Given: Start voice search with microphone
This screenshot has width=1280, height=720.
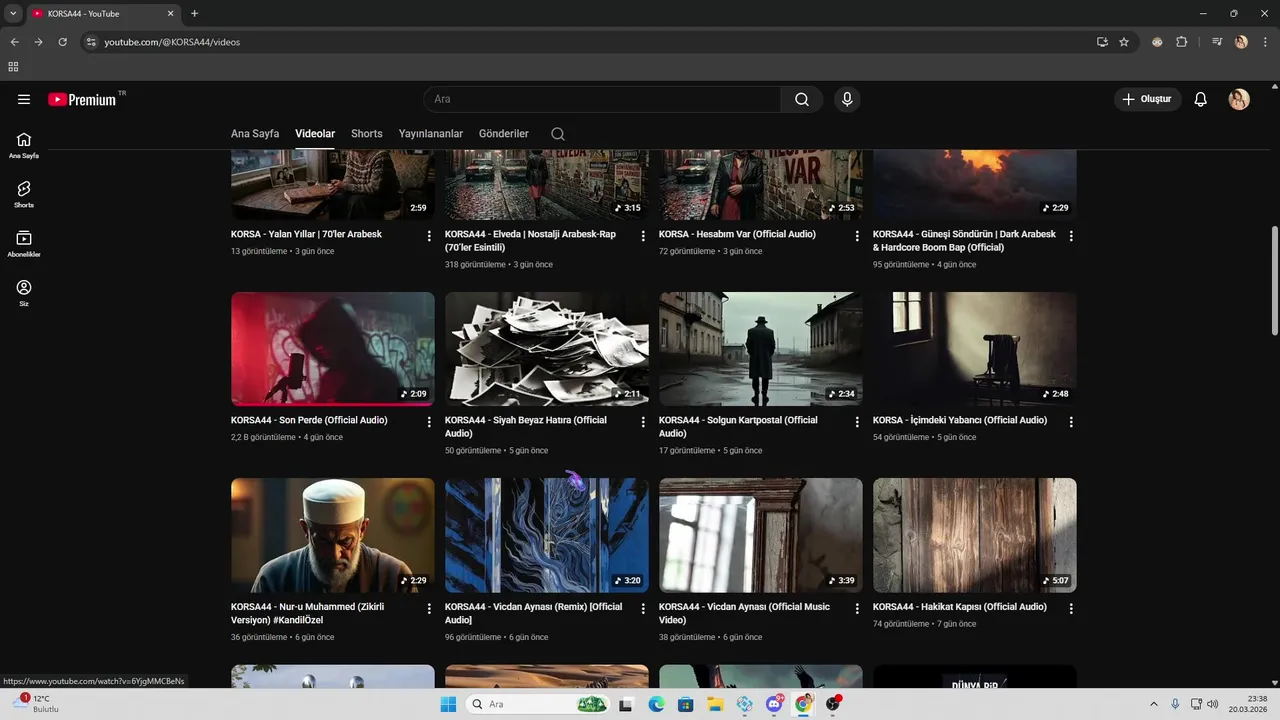Looking at the screenshot, I should [847, 99].
